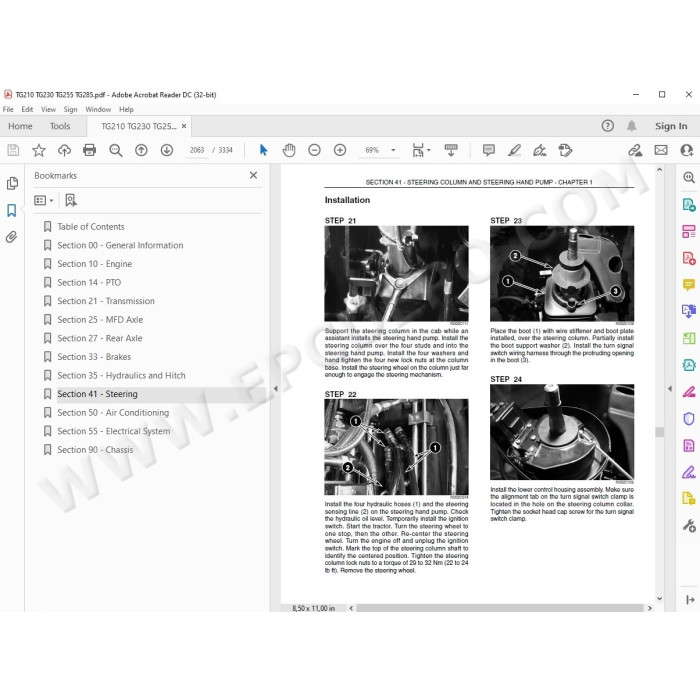
Task: Open Section 14 - PTO bookmark
Action: pyautogui.click(x=89, y=283)
